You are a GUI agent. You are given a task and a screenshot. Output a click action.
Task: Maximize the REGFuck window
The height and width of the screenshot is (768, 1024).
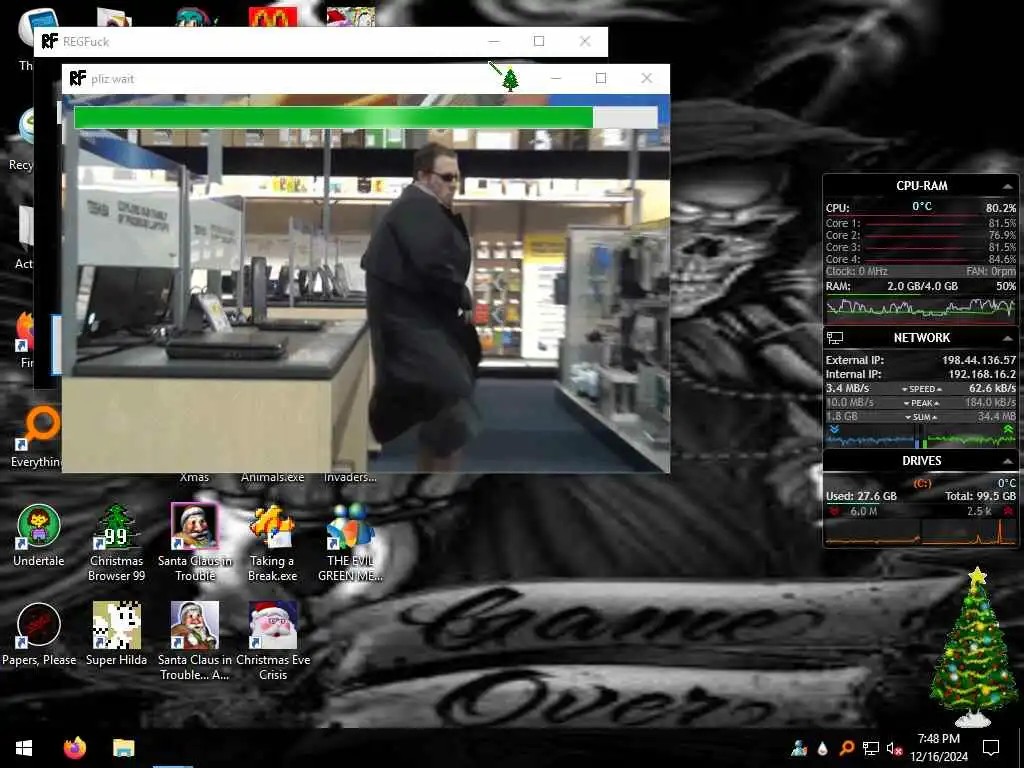point(539,41)
